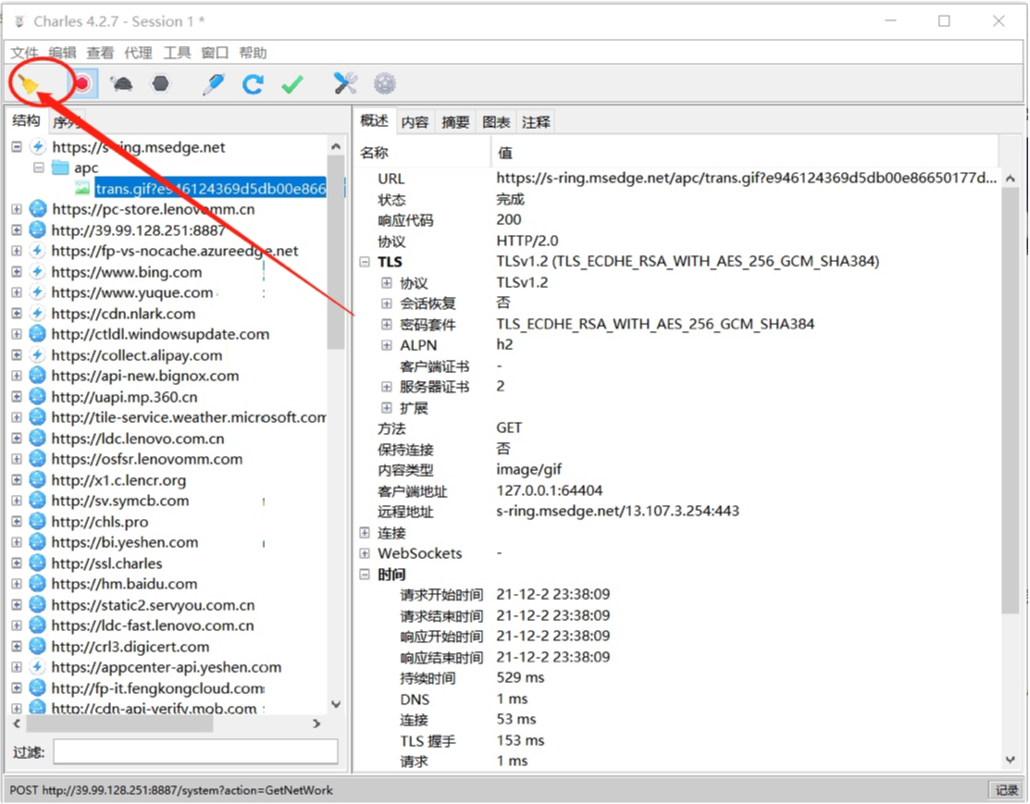Switch to the 概述 tab

click(374, 121)
